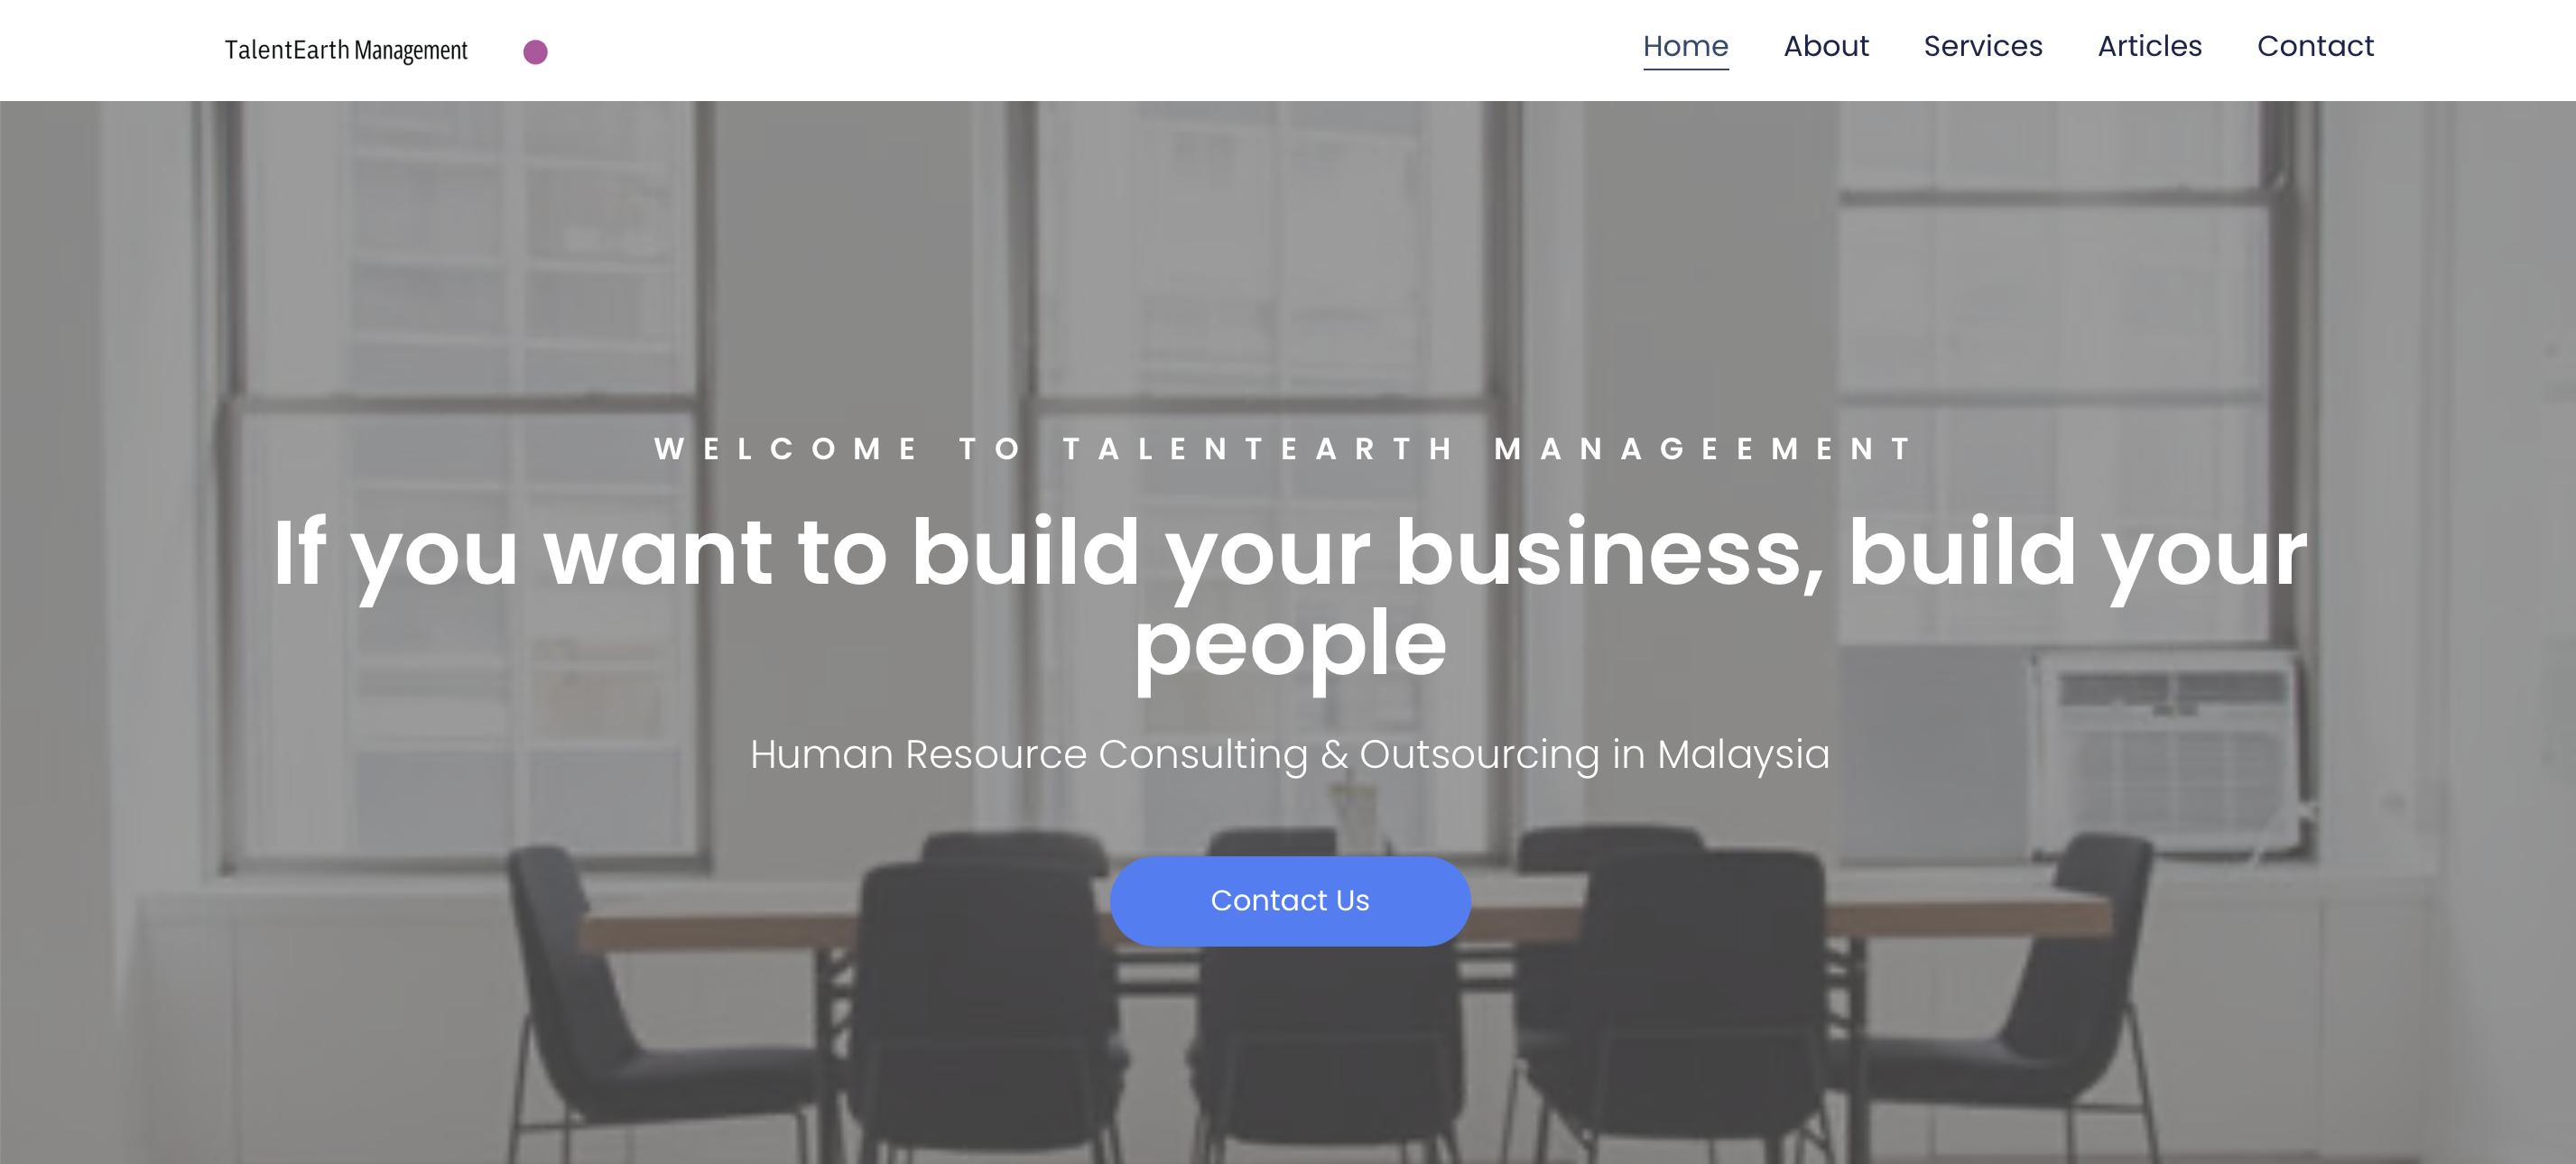The width and height of the screenshot is (2576, 1164).
Task: Click the word 'people' in the headline
Action: pos(1289,644)
